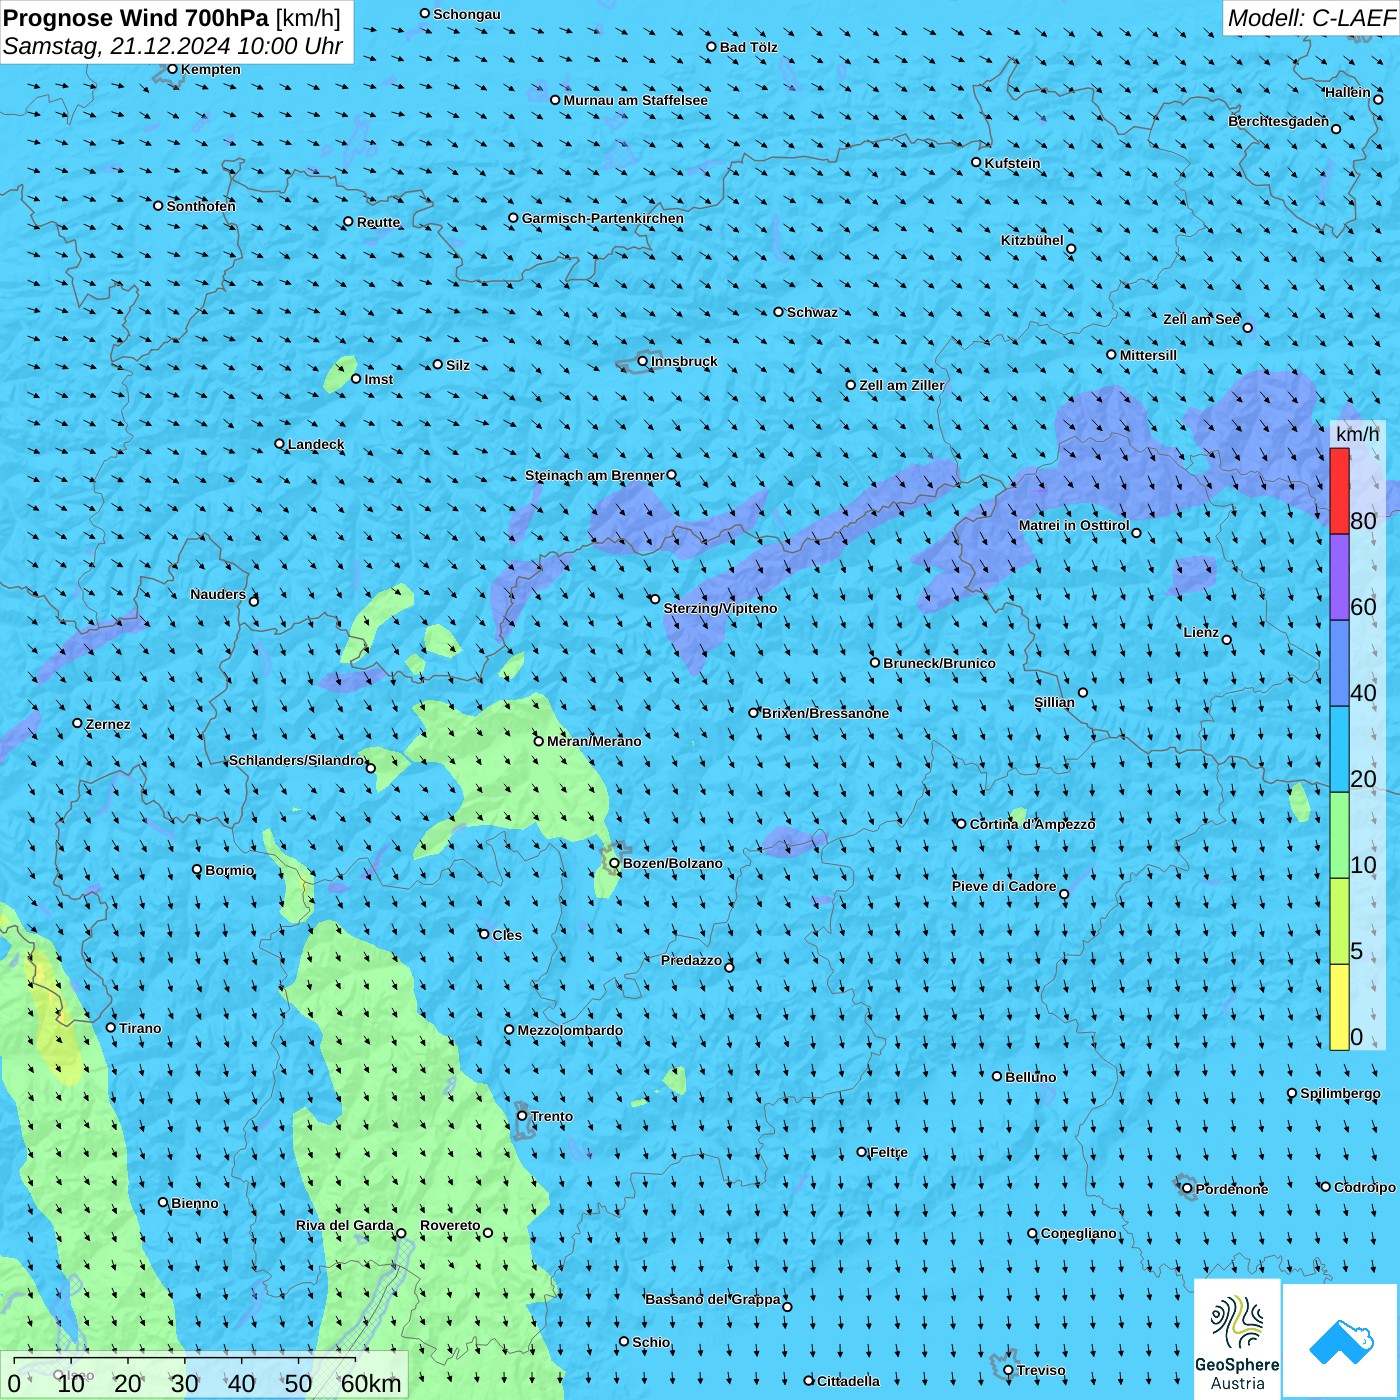Select the Belluno city label
1400x1400 pixels.
coord(1030,1077)
